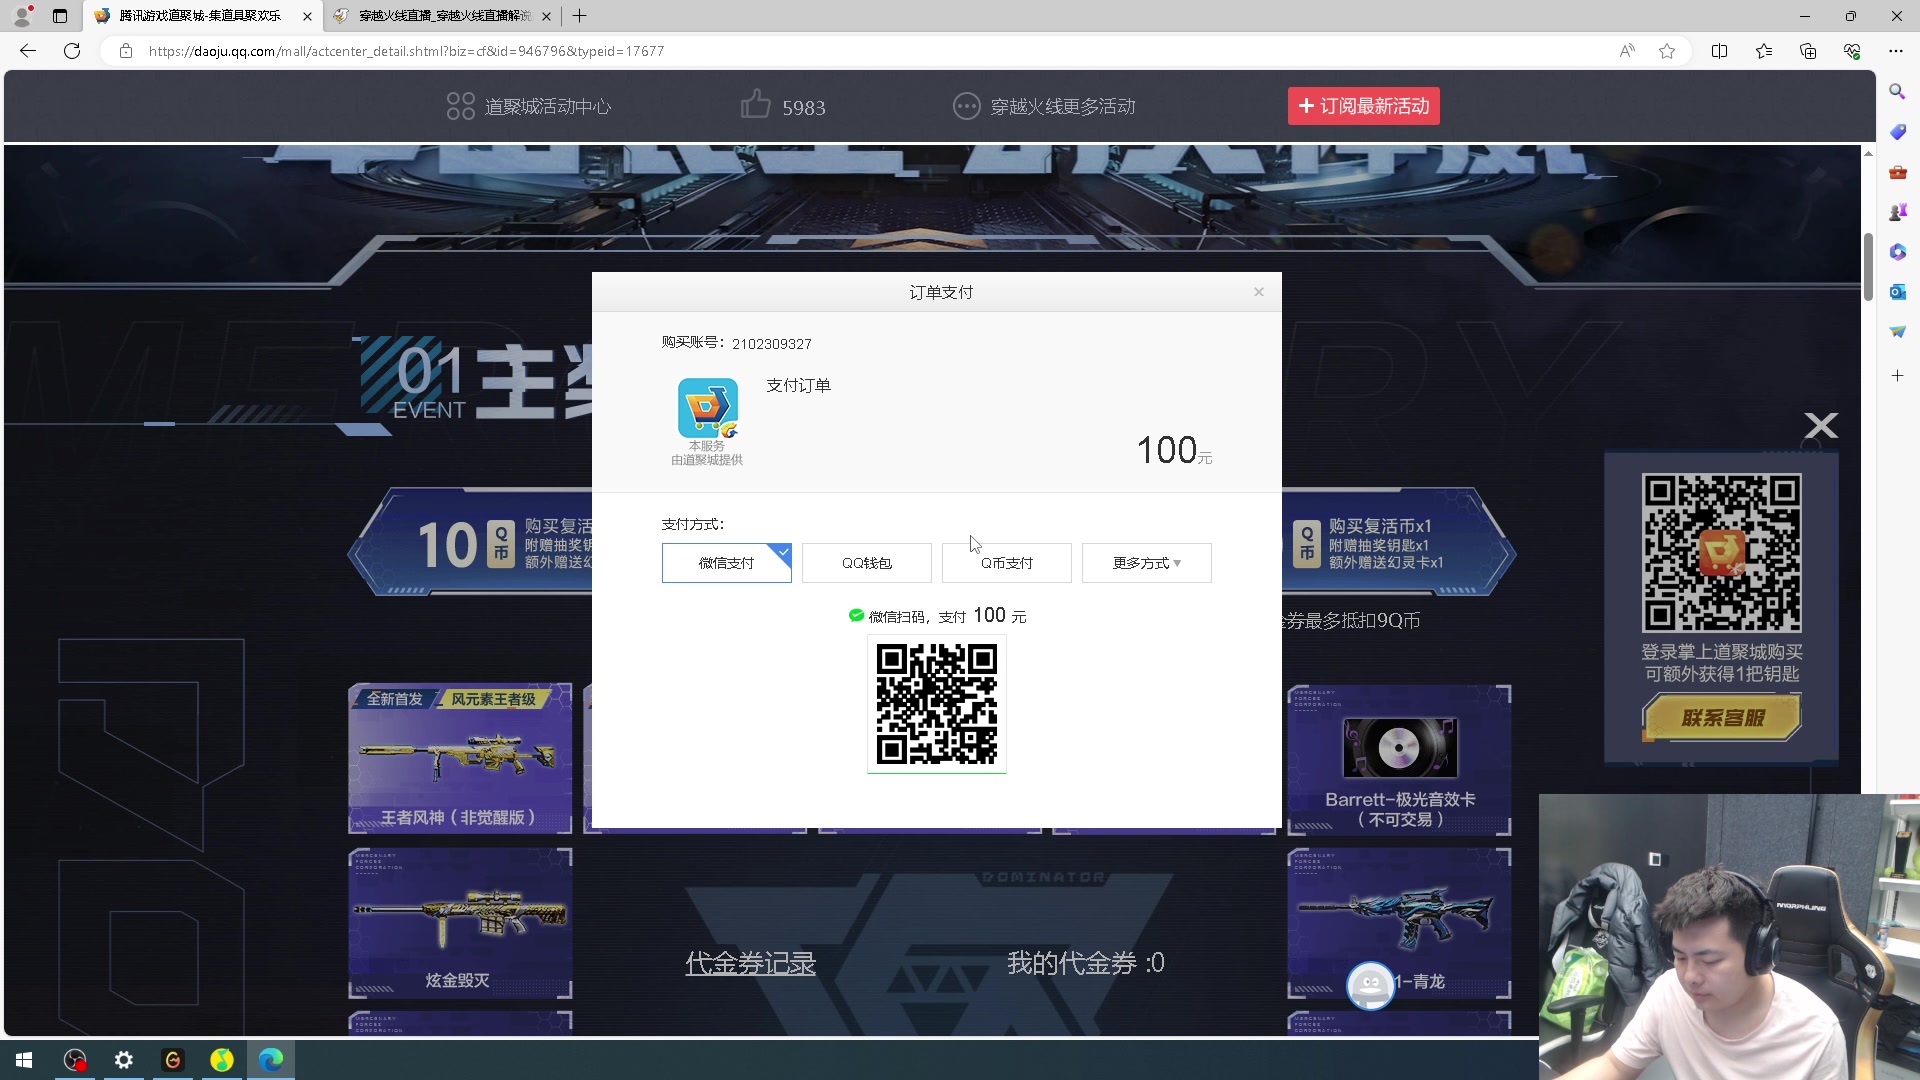Open the 更多方式 payment dropdown
Screen dimensions: 1920x1080
click(1146, 562)
